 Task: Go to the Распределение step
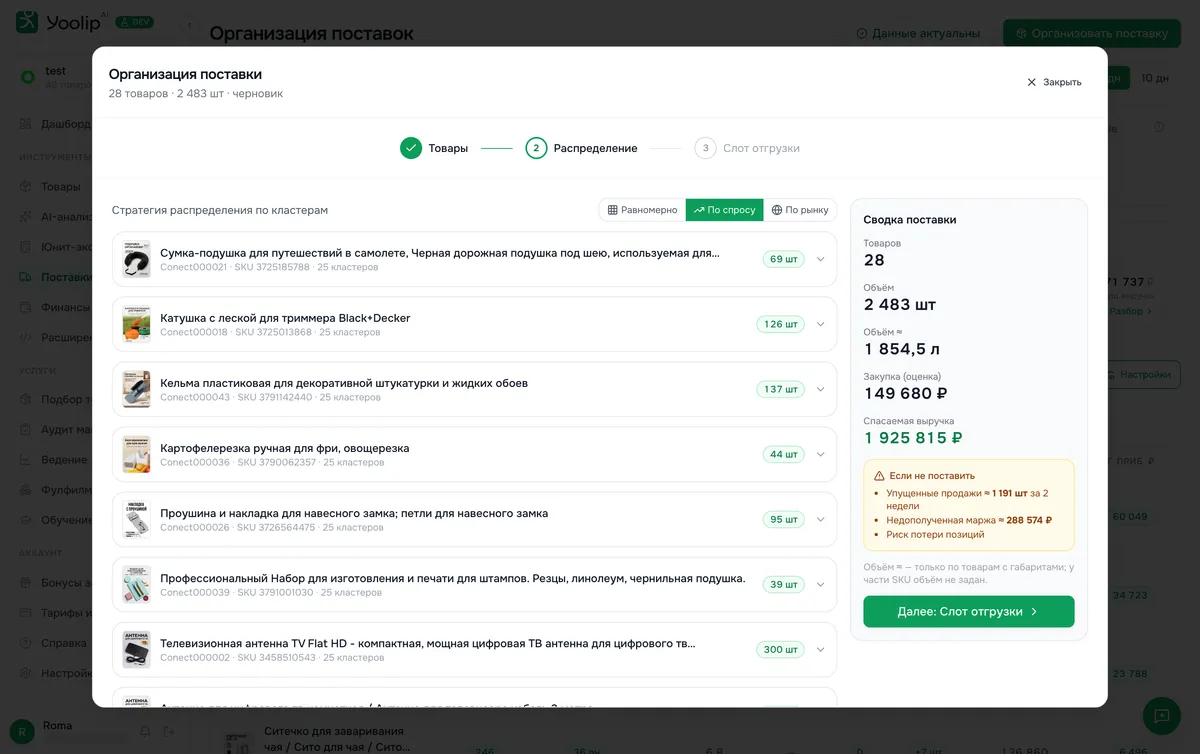[x=581, y=148]
